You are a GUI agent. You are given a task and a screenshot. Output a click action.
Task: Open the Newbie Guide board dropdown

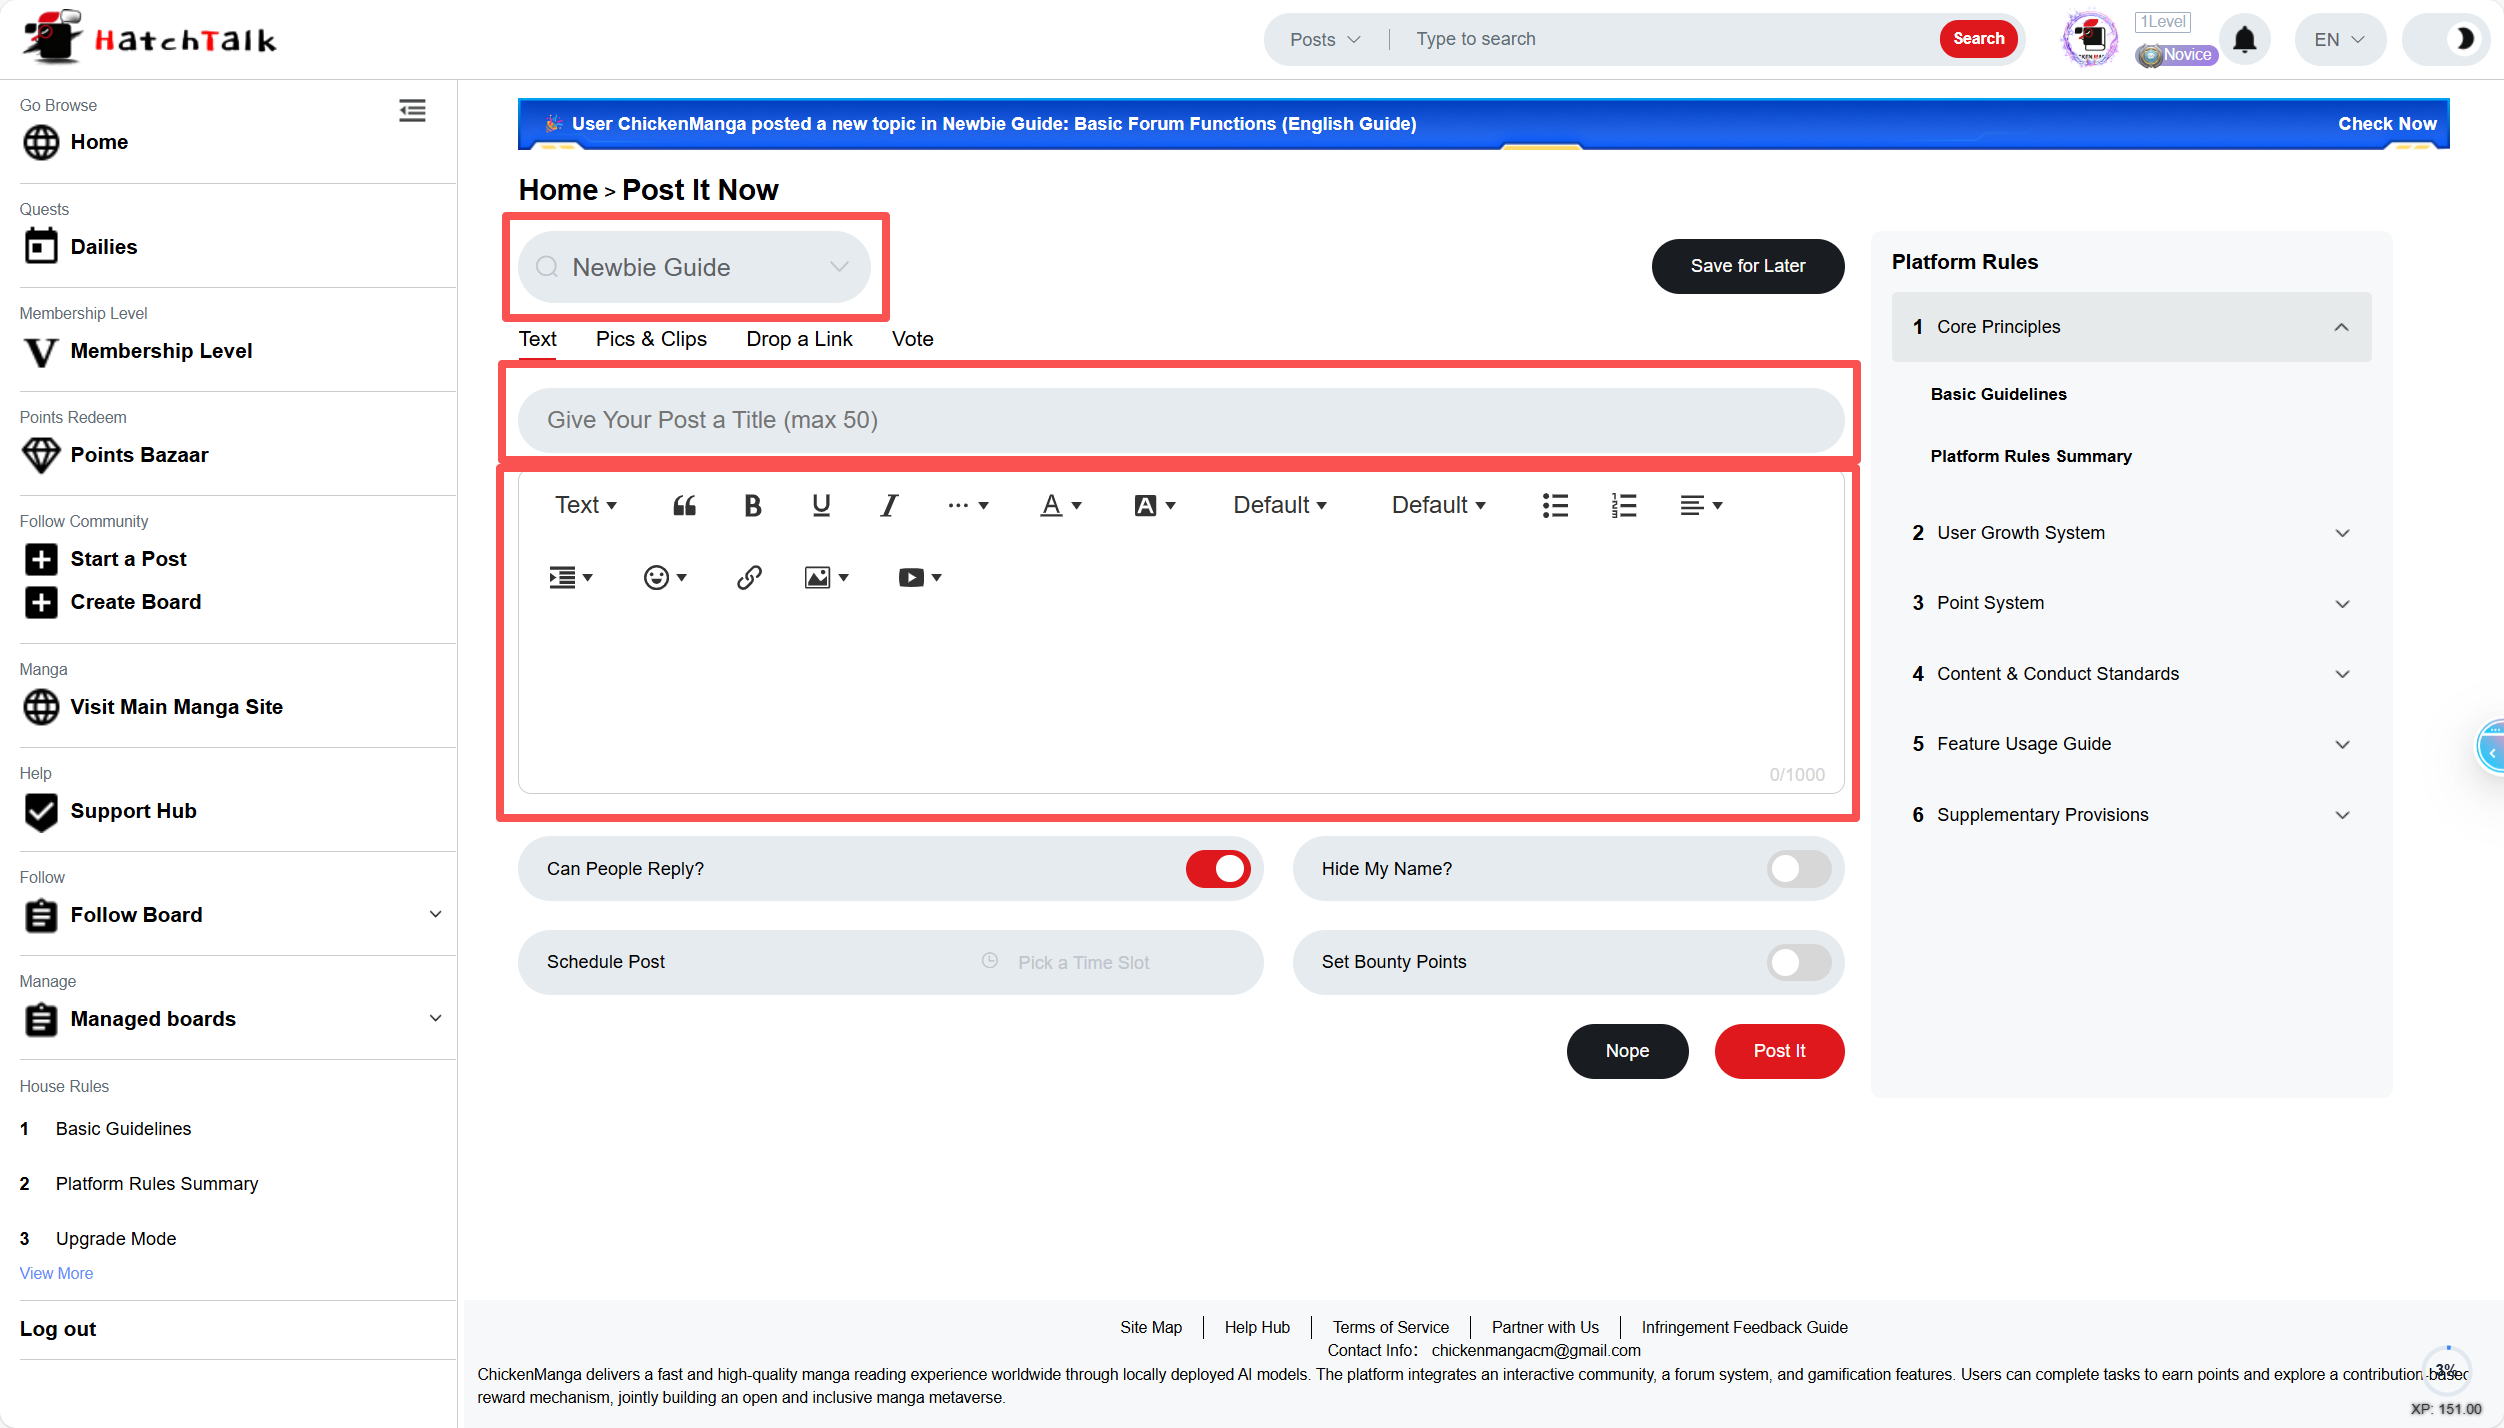click(694, 267)
